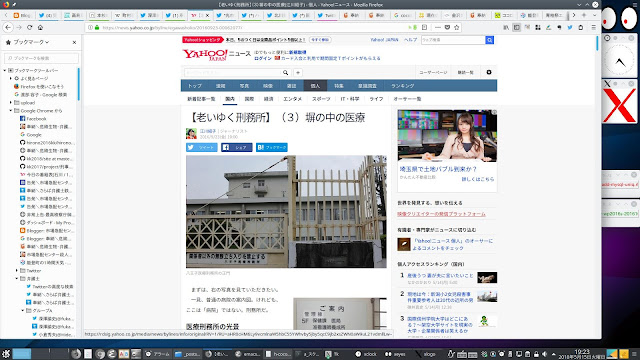Toggle reader view icon in address bar

point(424,27)
